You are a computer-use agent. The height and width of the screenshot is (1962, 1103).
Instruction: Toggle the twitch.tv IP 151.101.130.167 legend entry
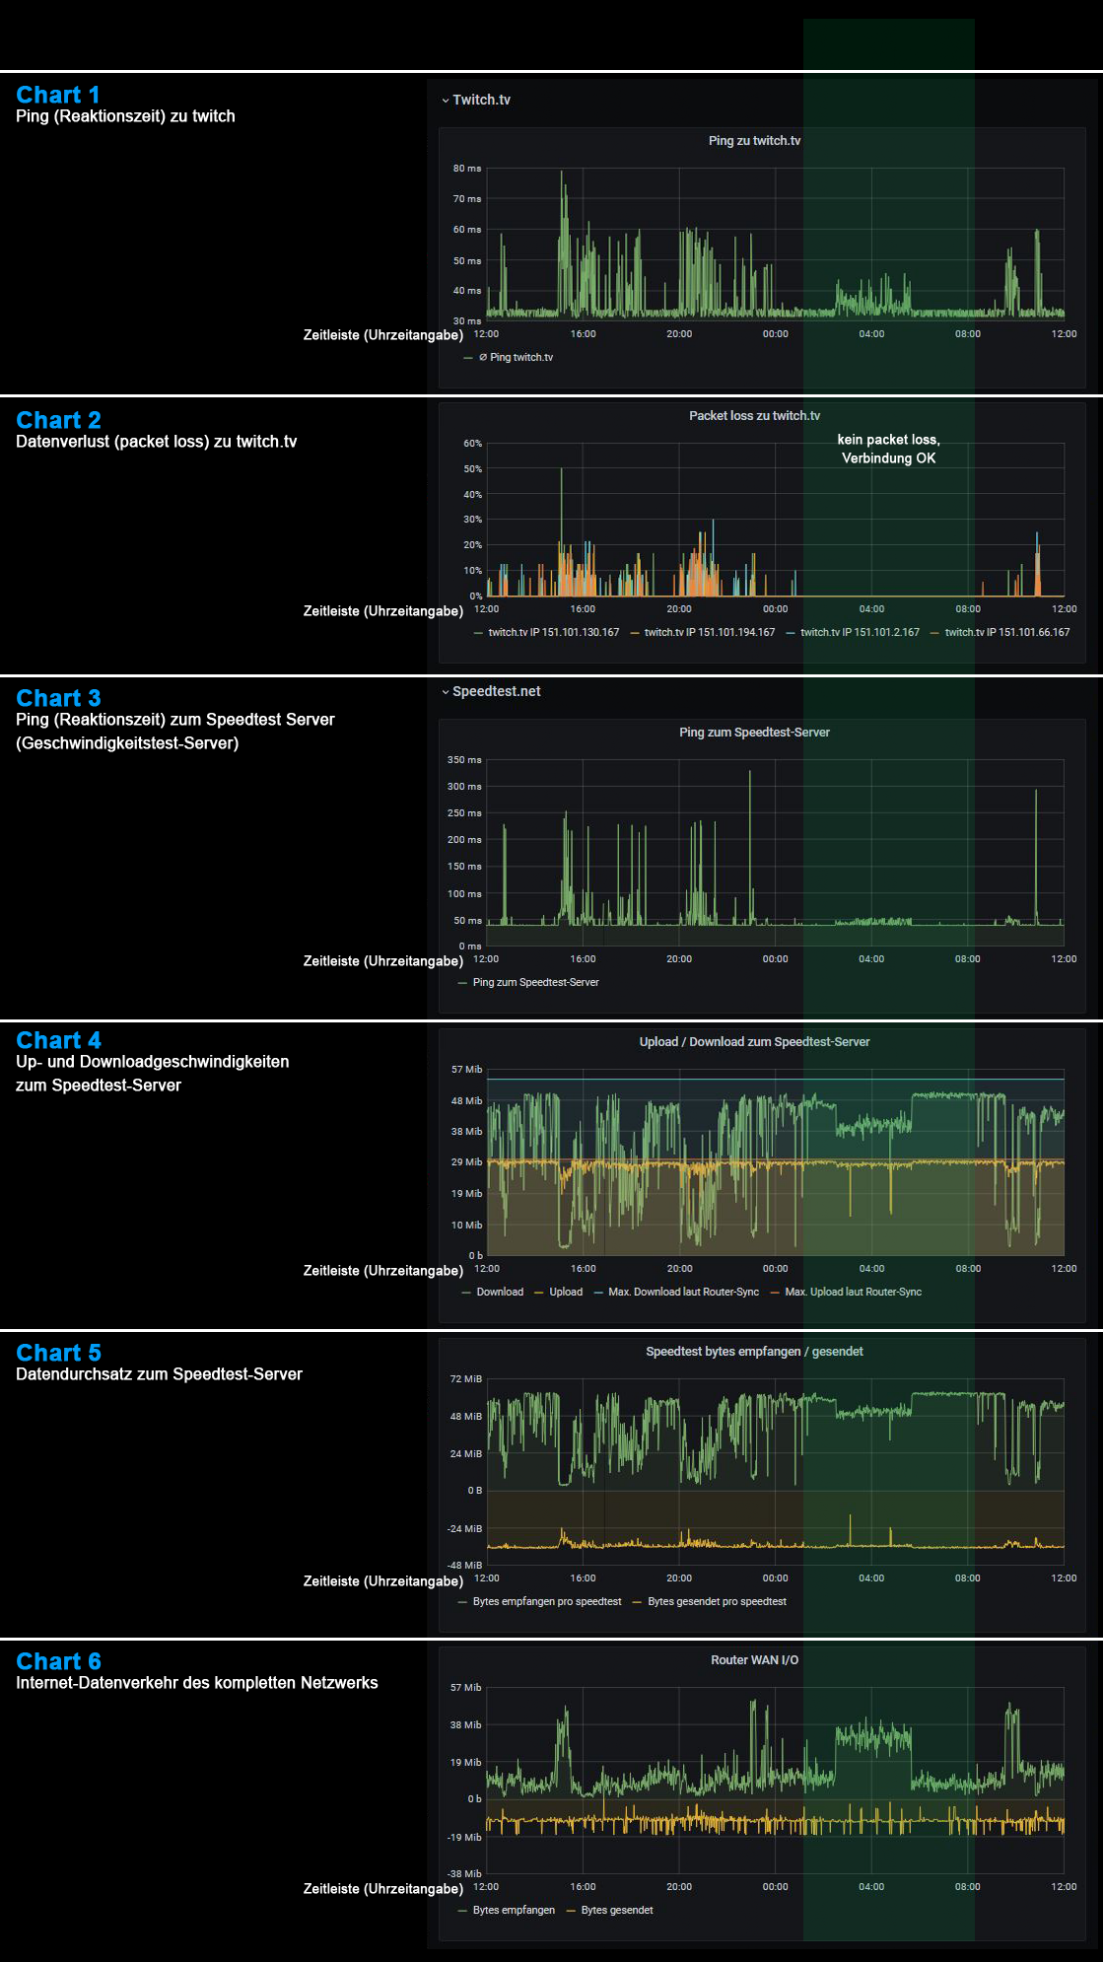(x=553, y=633)
